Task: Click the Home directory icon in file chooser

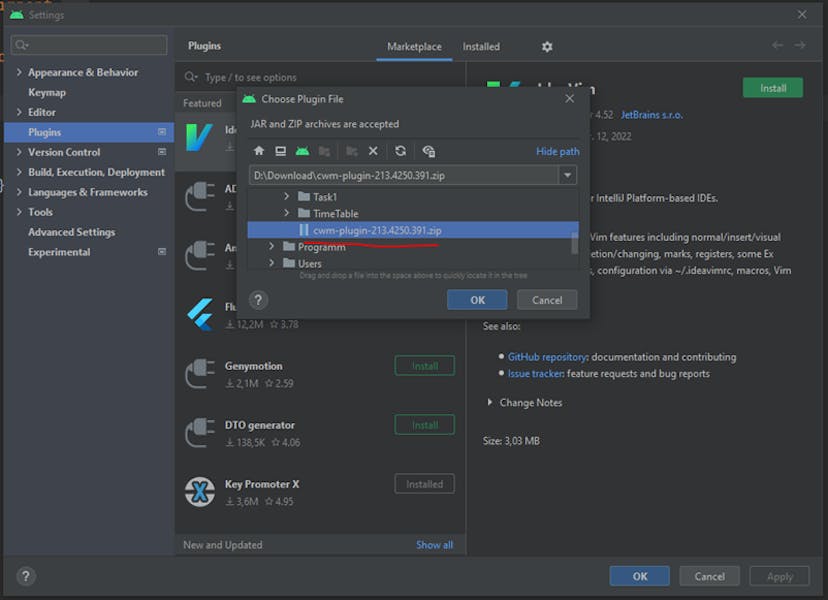Action: pyautogui.click(x=259, y=151)
